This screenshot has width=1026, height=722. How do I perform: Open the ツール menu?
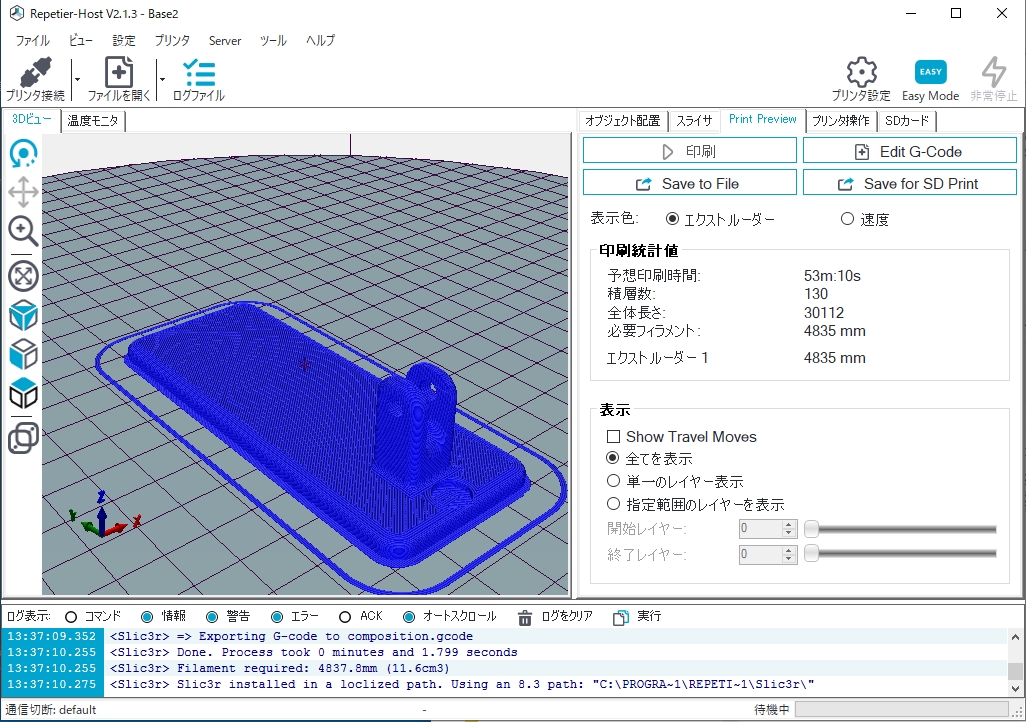[273, 41]
